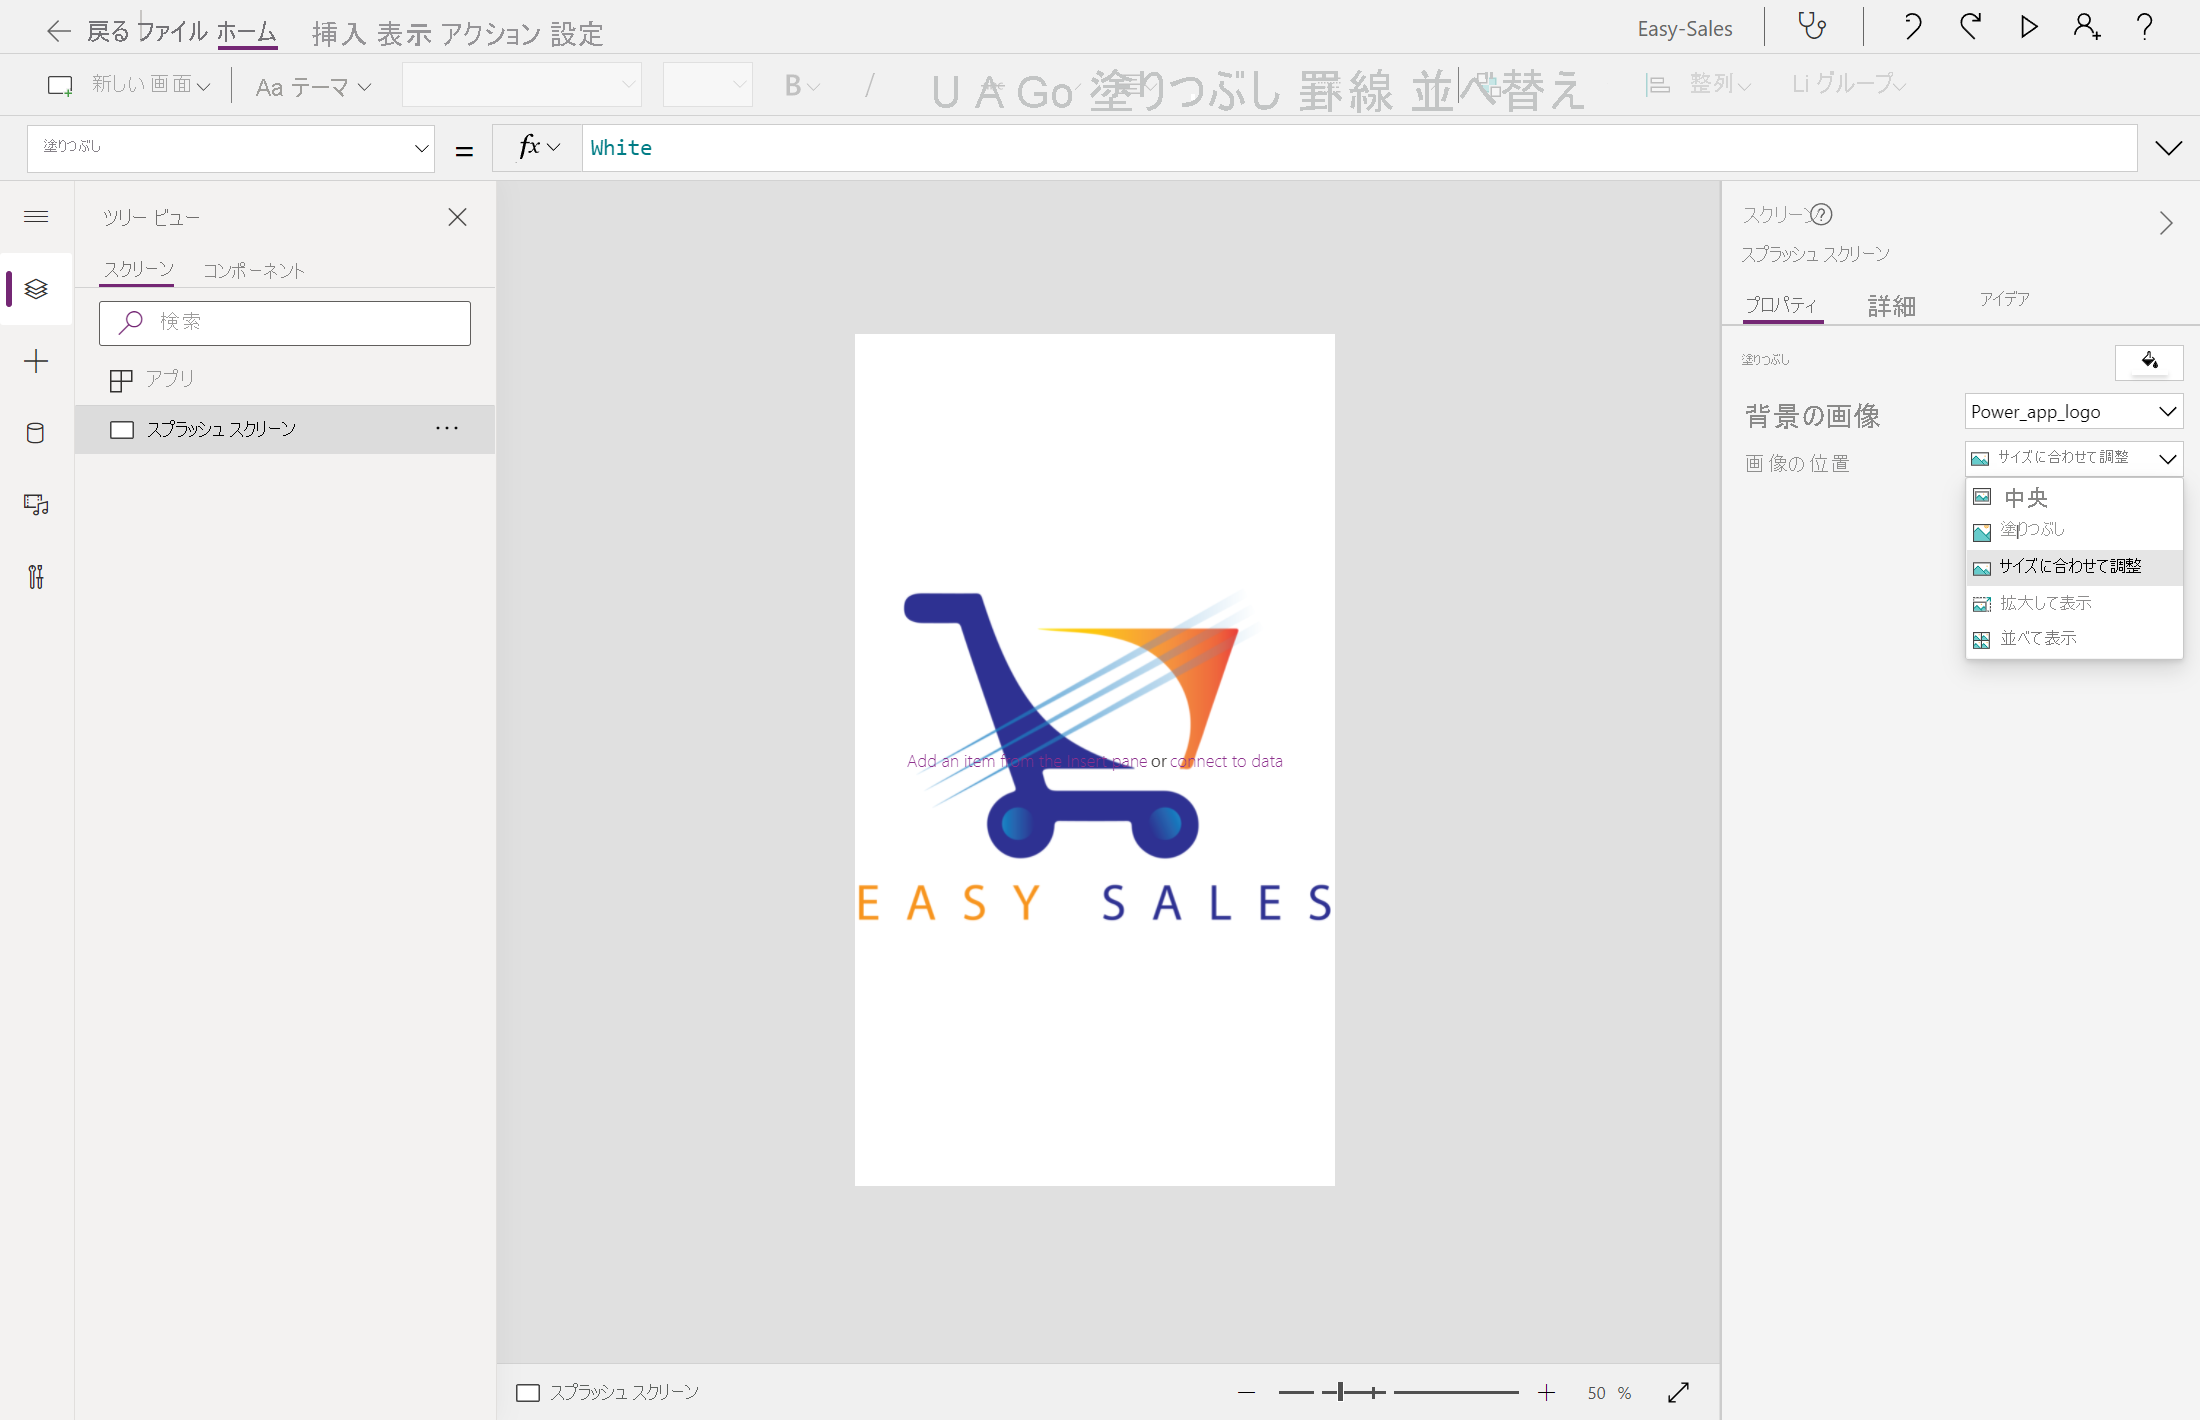The width and height of the screenshot is (2200, 1420).
Task: Click the italic slash icon in toolbar
Action: click(869, 85)
